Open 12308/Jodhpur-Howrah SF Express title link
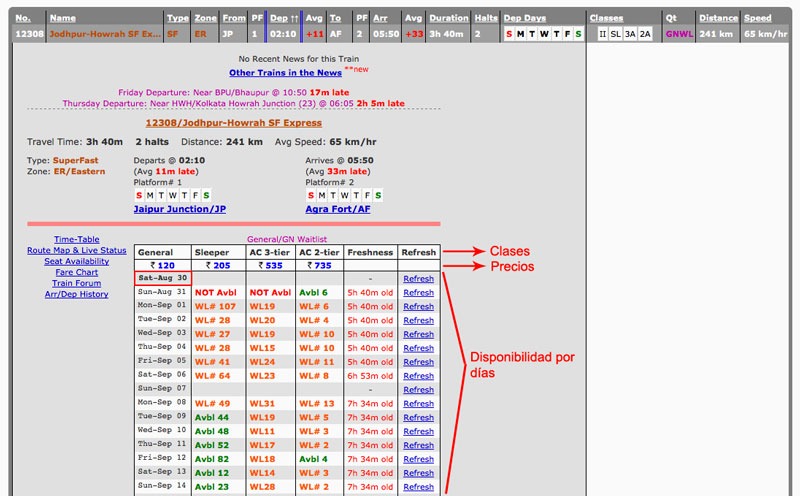This screenshot has width=800, height=496. [x=234, y=123]
